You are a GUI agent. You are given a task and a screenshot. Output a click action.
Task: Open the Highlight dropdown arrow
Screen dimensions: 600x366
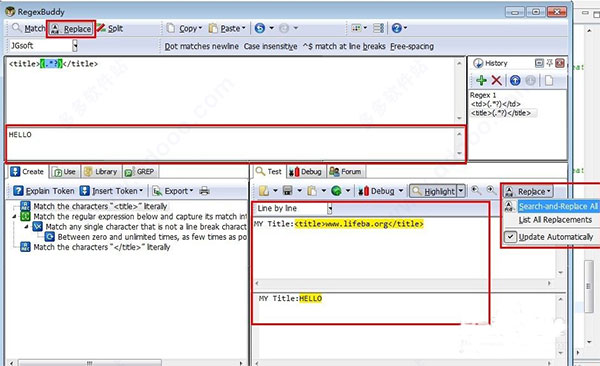(461, 191)
